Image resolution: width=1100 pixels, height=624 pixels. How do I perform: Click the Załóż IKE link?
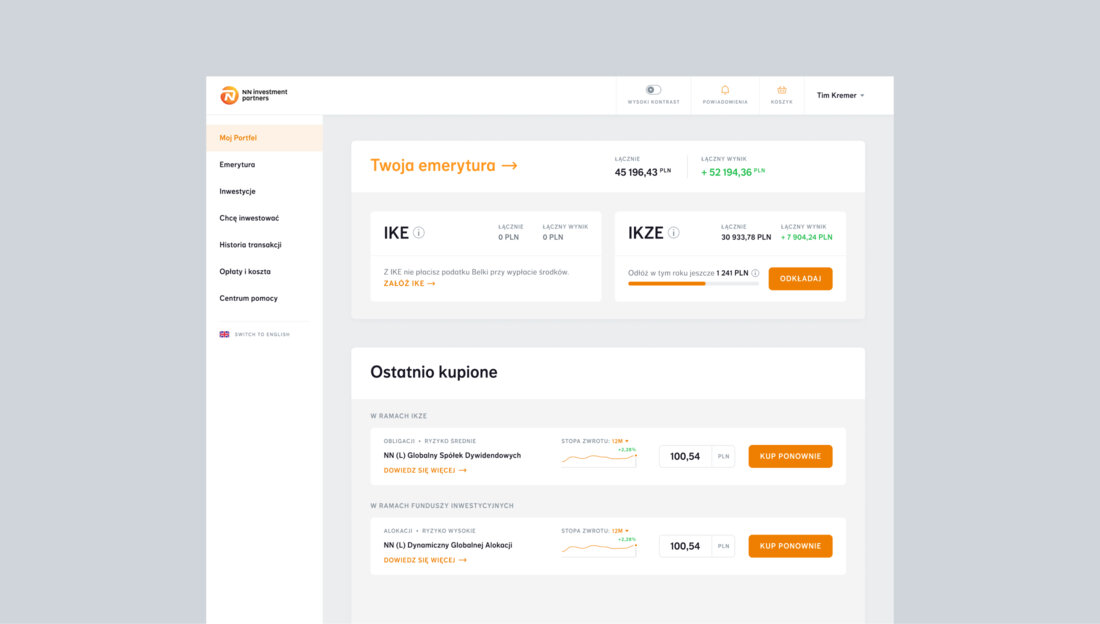pos(409,284)
